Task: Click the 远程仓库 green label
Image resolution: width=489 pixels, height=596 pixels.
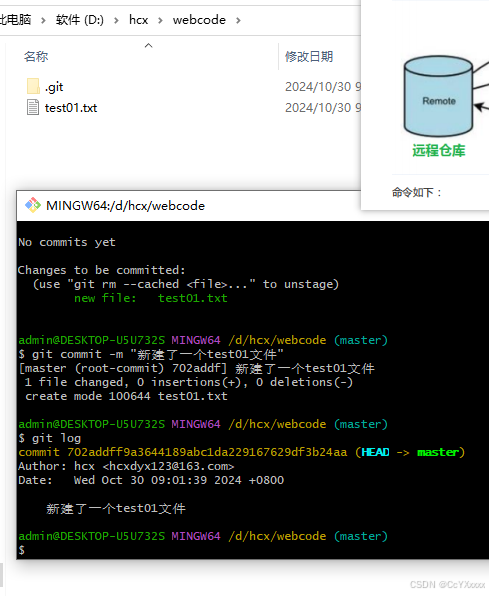Action: click(x=438, y=151)
